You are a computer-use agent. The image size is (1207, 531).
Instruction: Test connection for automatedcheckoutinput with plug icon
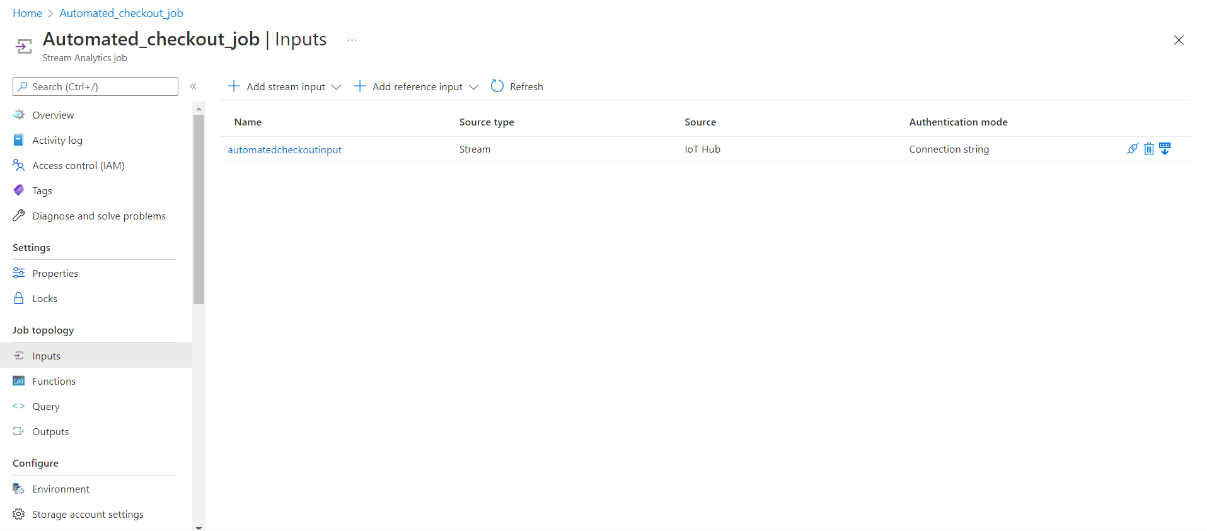coord(1133,149)
